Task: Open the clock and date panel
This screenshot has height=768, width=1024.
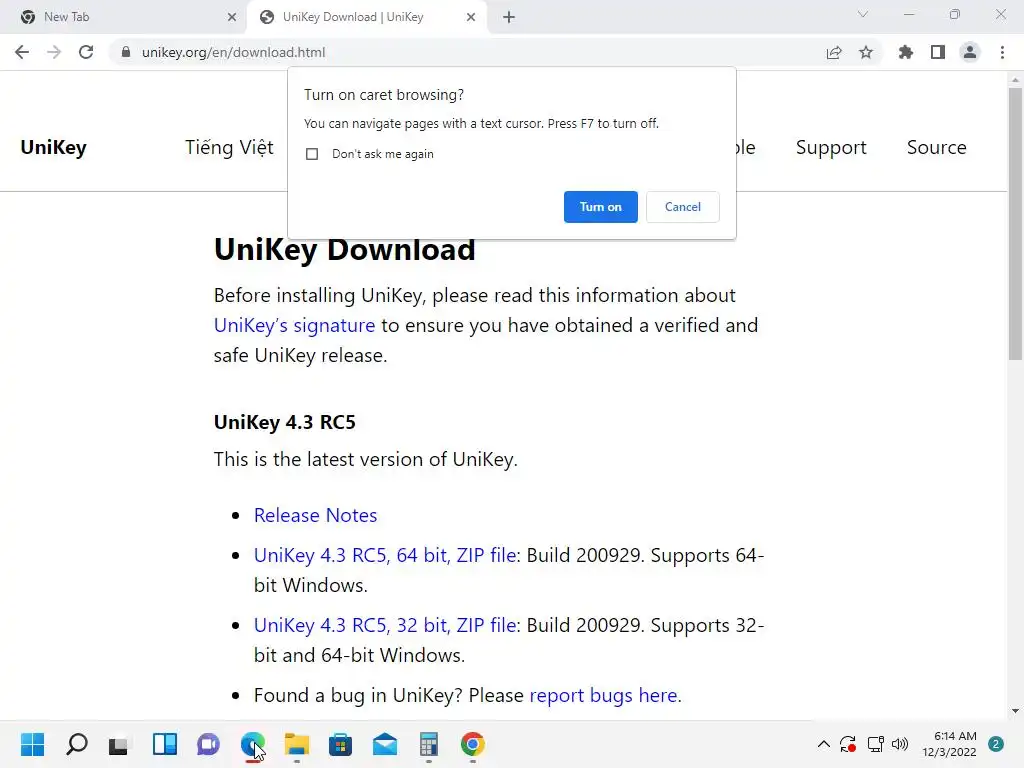Action: pos(949,744)
